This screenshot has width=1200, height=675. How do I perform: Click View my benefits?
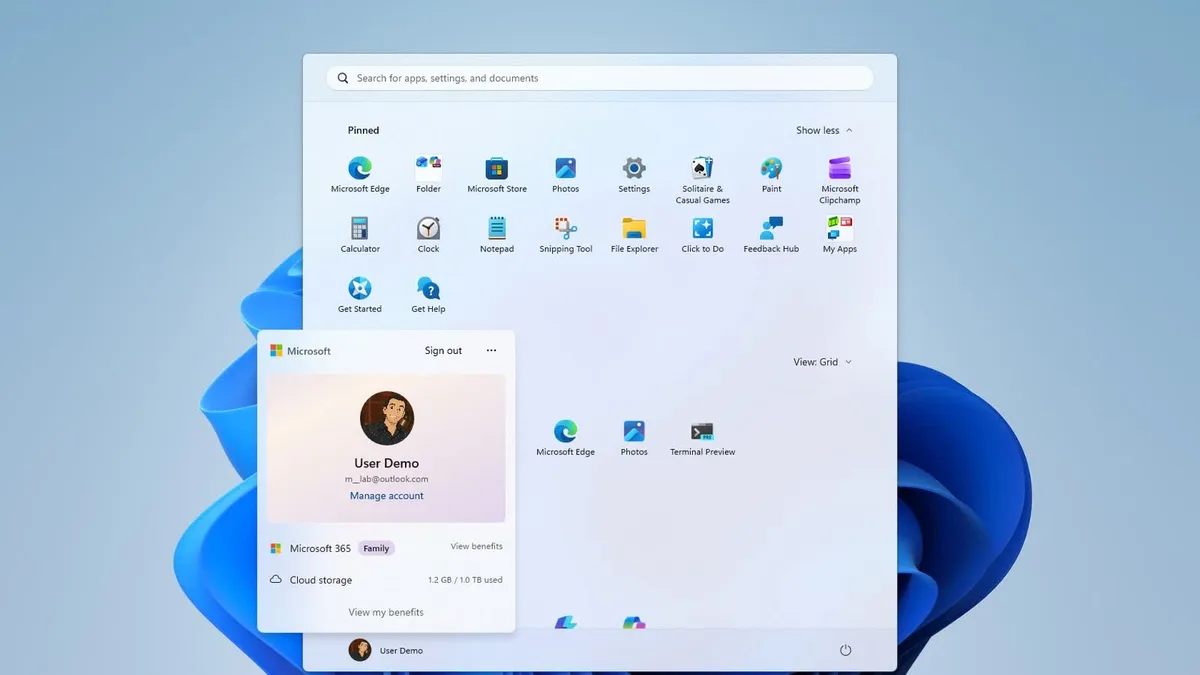(x=386, y=612)
